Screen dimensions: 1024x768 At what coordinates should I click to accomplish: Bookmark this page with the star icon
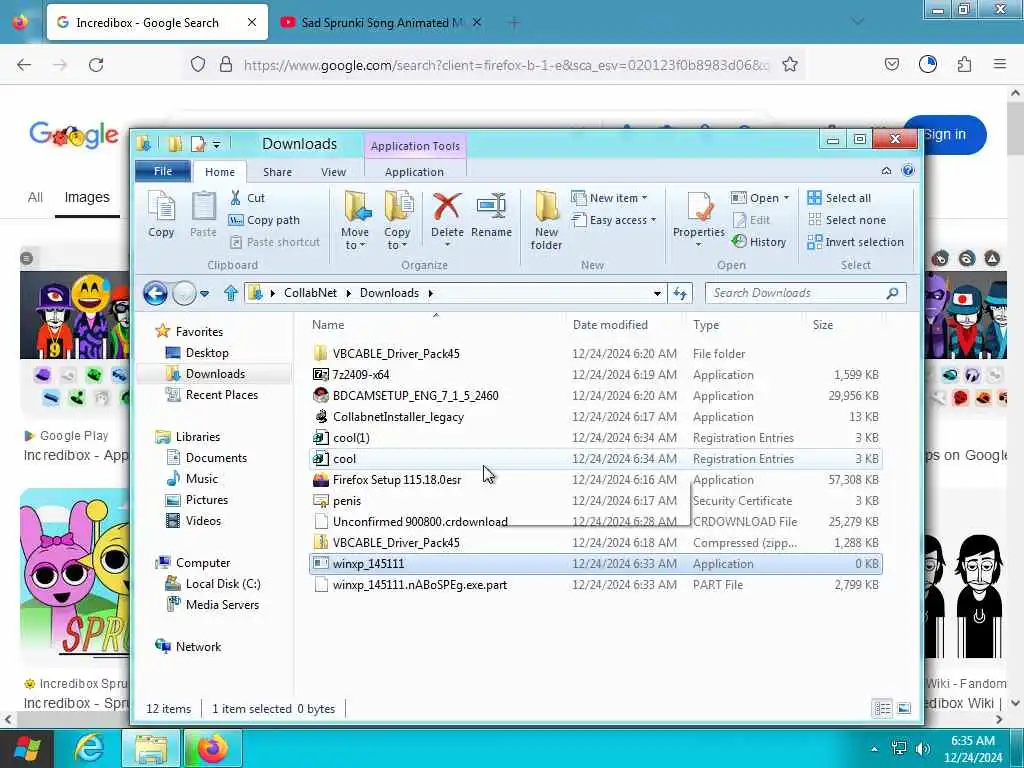790,64
